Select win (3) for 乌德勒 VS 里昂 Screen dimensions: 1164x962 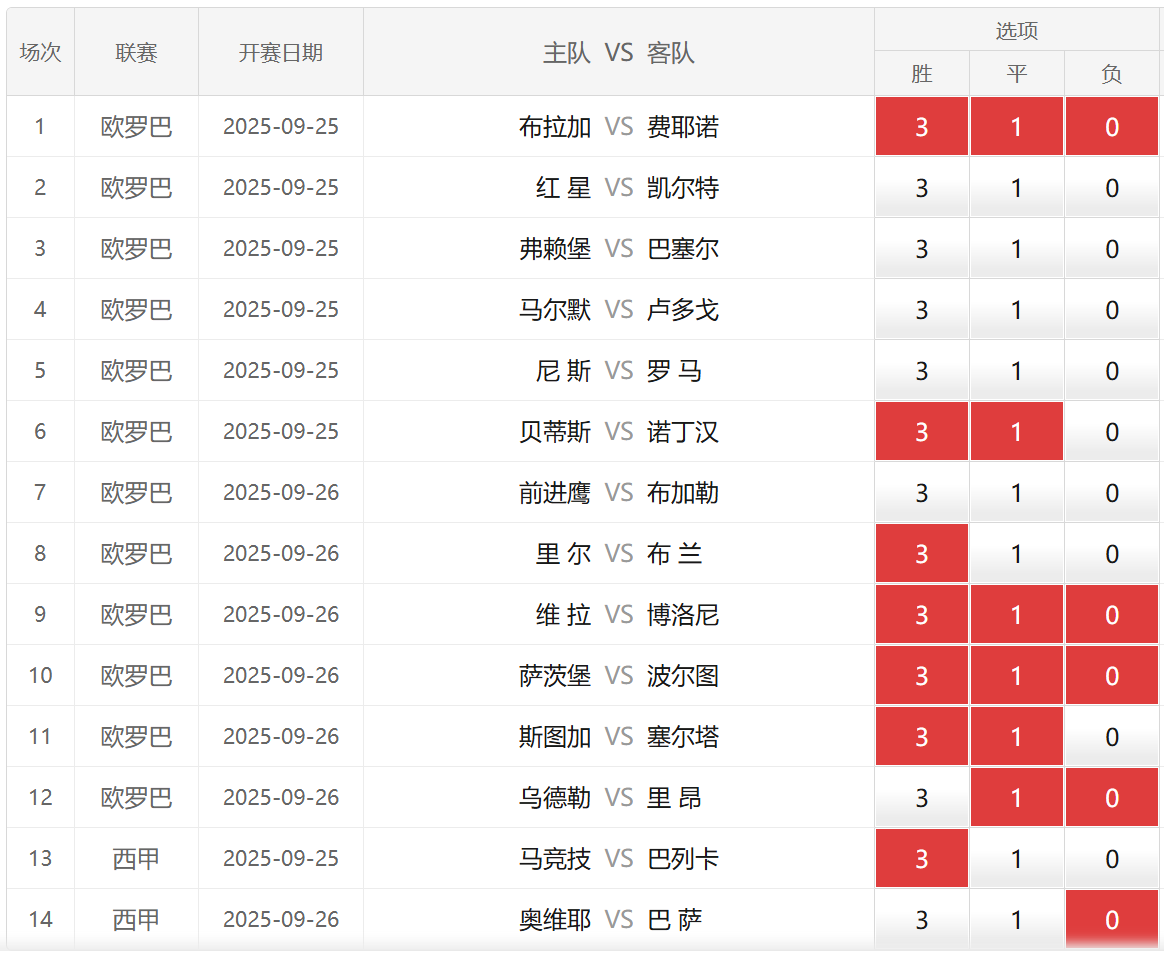[x=921, y=798]
